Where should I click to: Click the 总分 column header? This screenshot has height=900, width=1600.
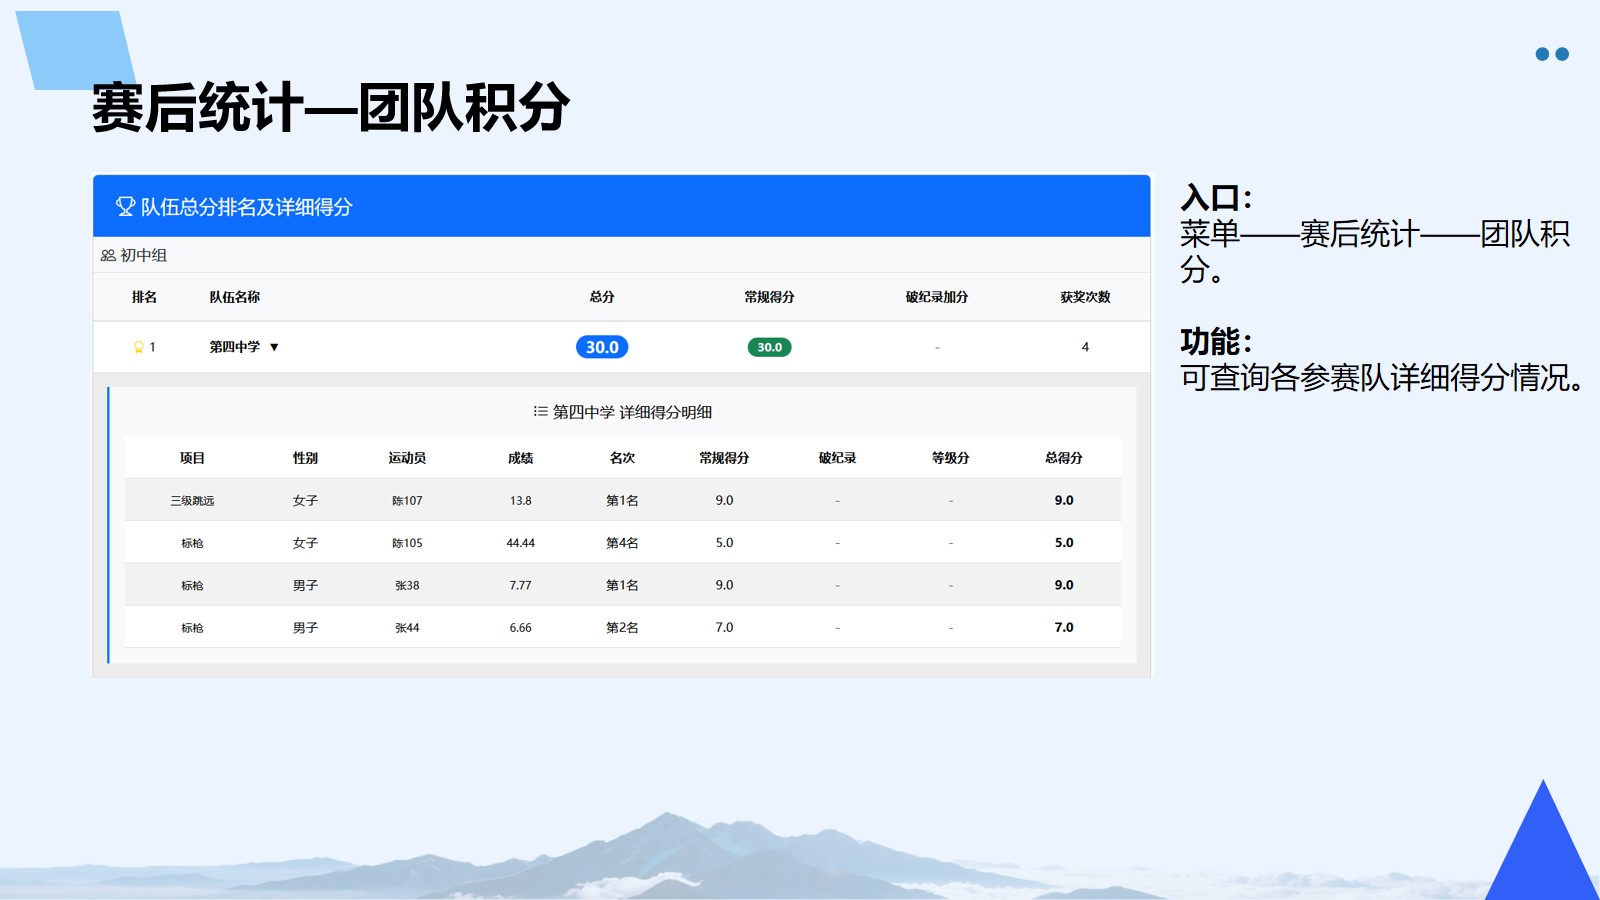coord(602,297)
